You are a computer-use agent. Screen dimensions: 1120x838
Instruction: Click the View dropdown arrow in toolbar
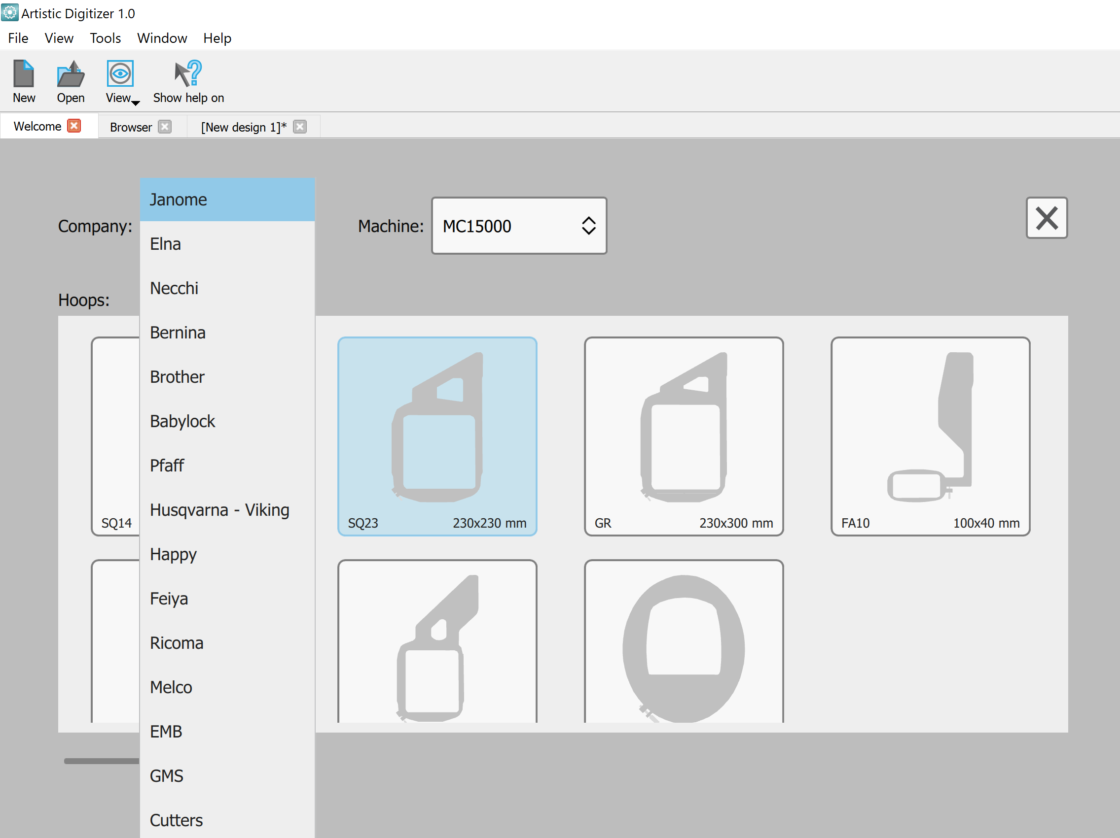136,102
